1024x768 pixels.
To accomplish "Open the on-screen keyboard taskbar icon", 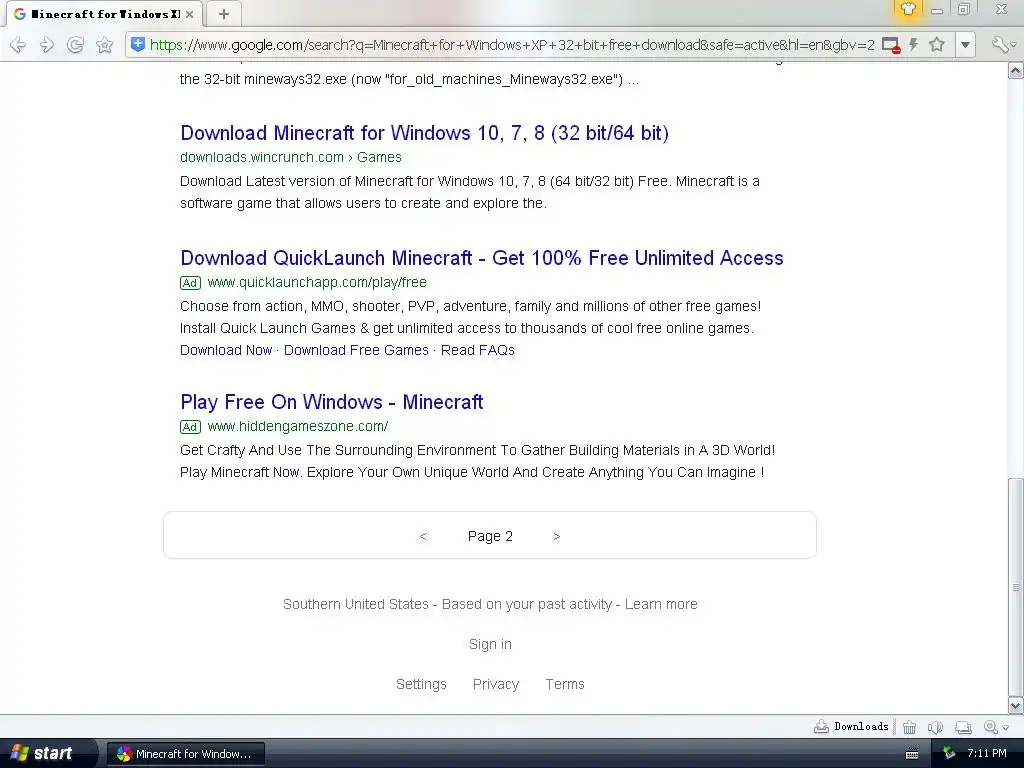I will click(x=912, y=754).
